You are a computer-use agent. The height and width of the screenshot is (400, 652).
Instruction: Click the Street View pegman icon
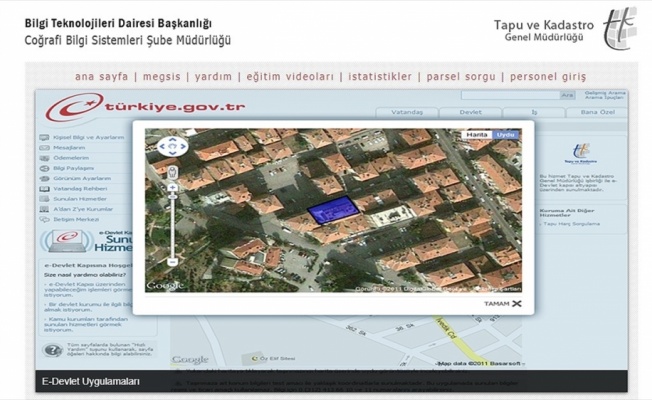point(173,172)
